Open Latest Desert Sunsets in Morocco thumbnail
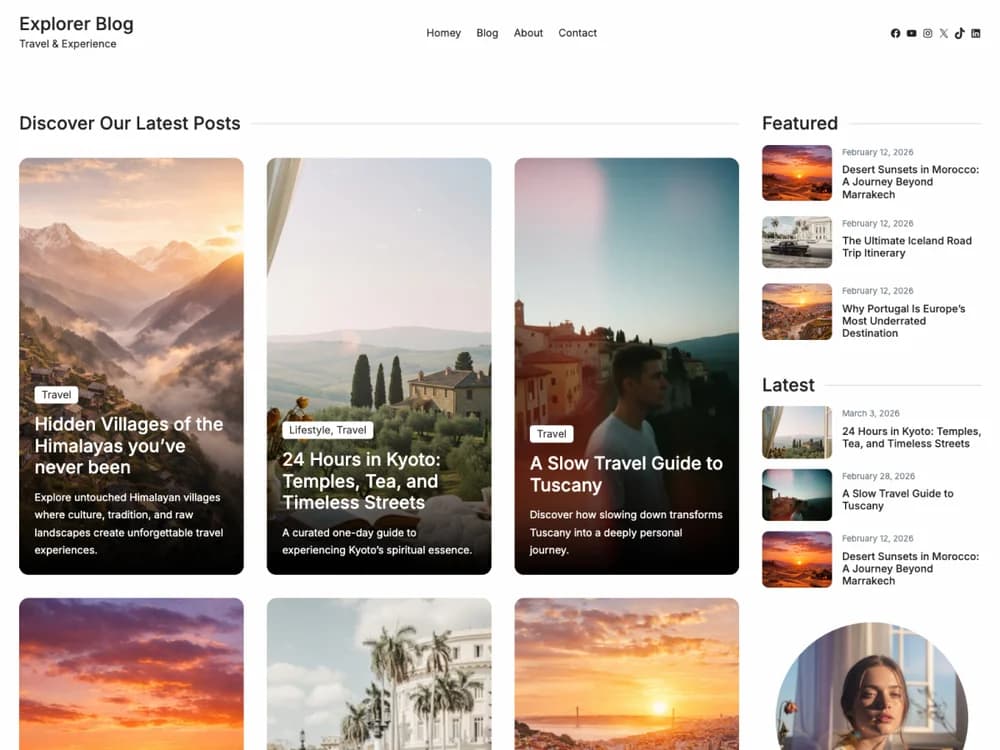 797,559
